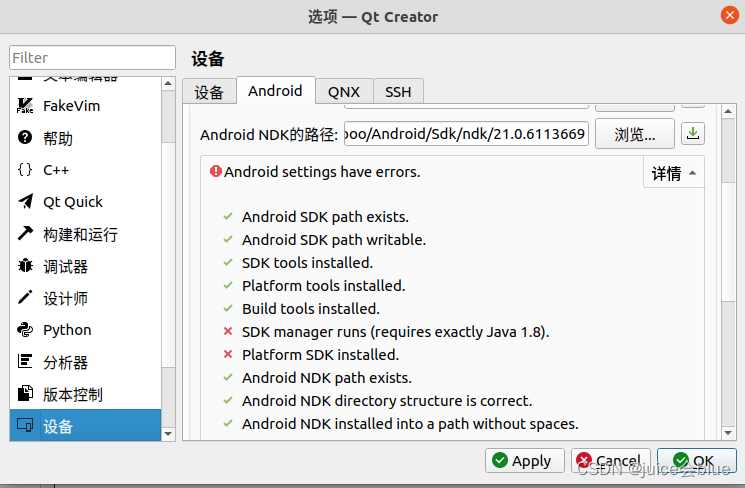Click 'Android NDK directory structure is correct.' text

point(387,401)
